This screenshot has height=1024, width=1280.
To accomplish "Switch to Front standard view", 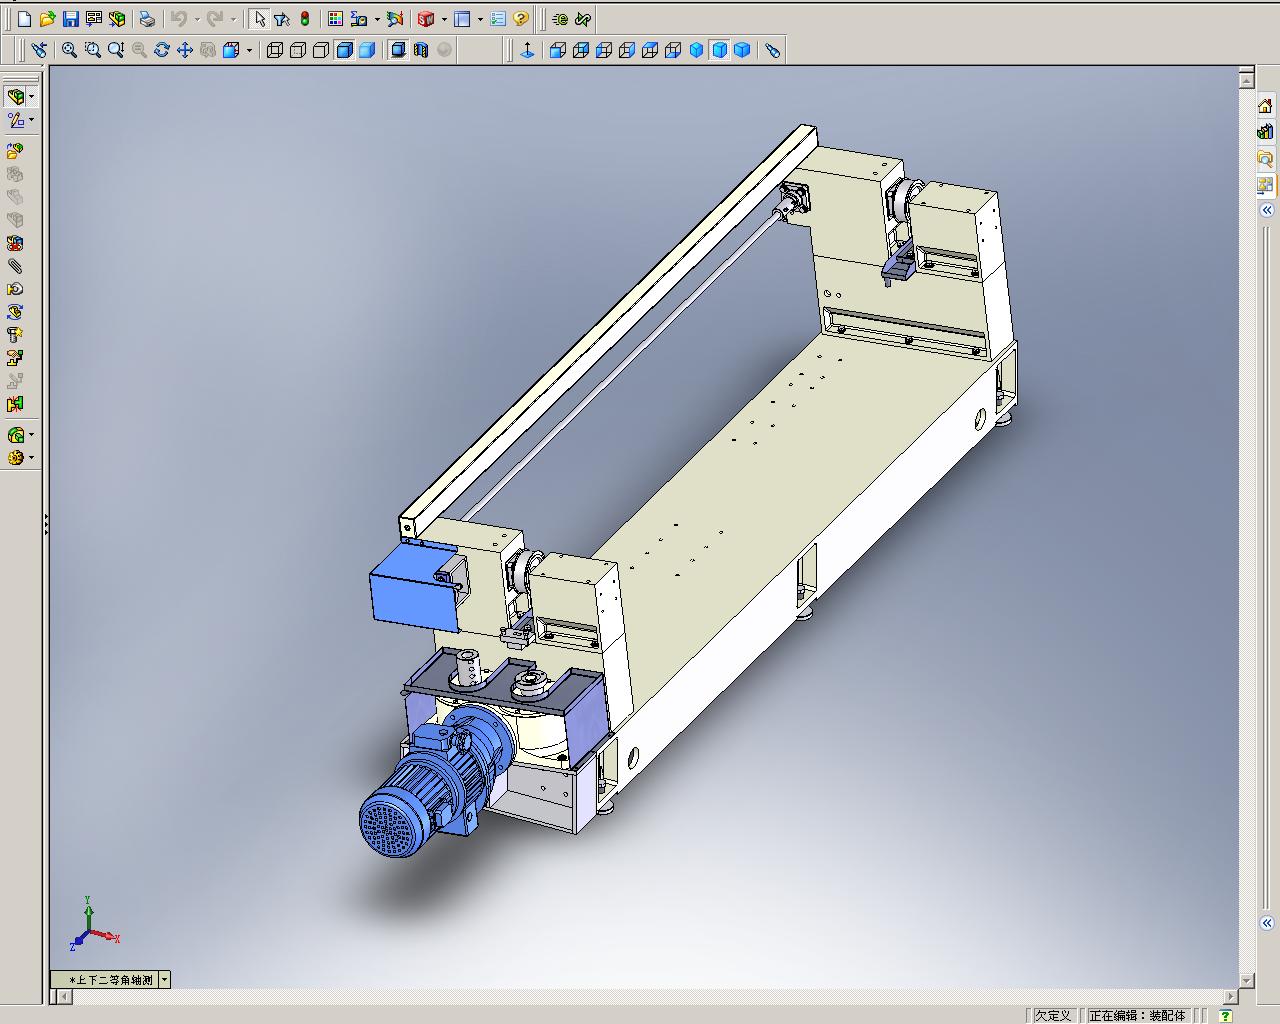I will [558, 50].
